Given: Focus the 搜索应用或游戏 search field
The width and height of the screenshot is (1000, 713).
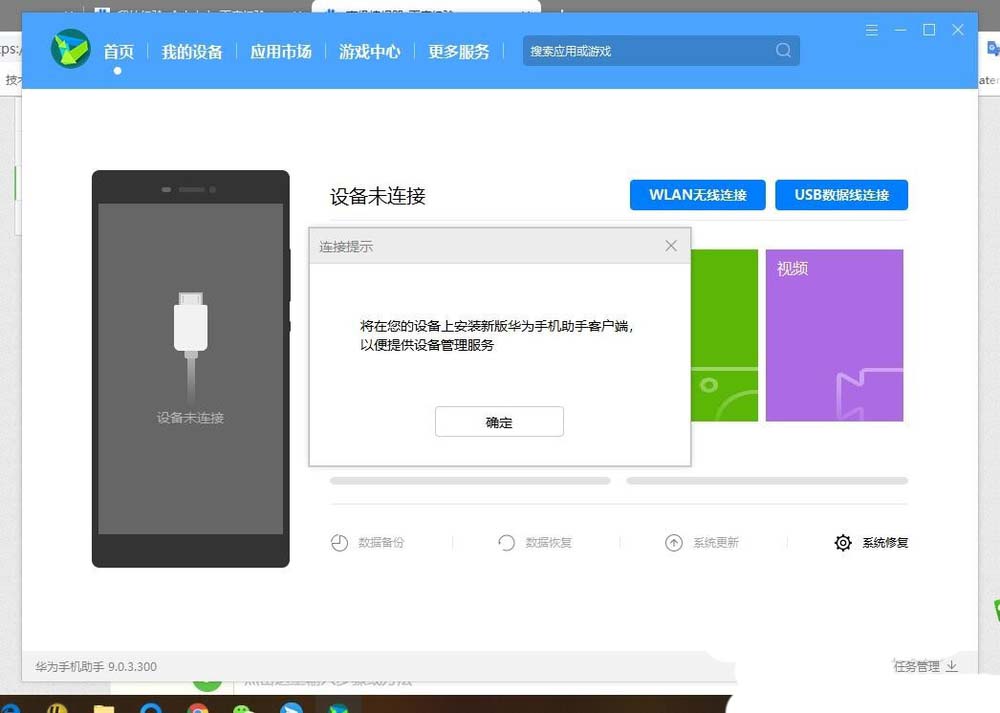Looking at the screenshot, I should pos(661,50).
